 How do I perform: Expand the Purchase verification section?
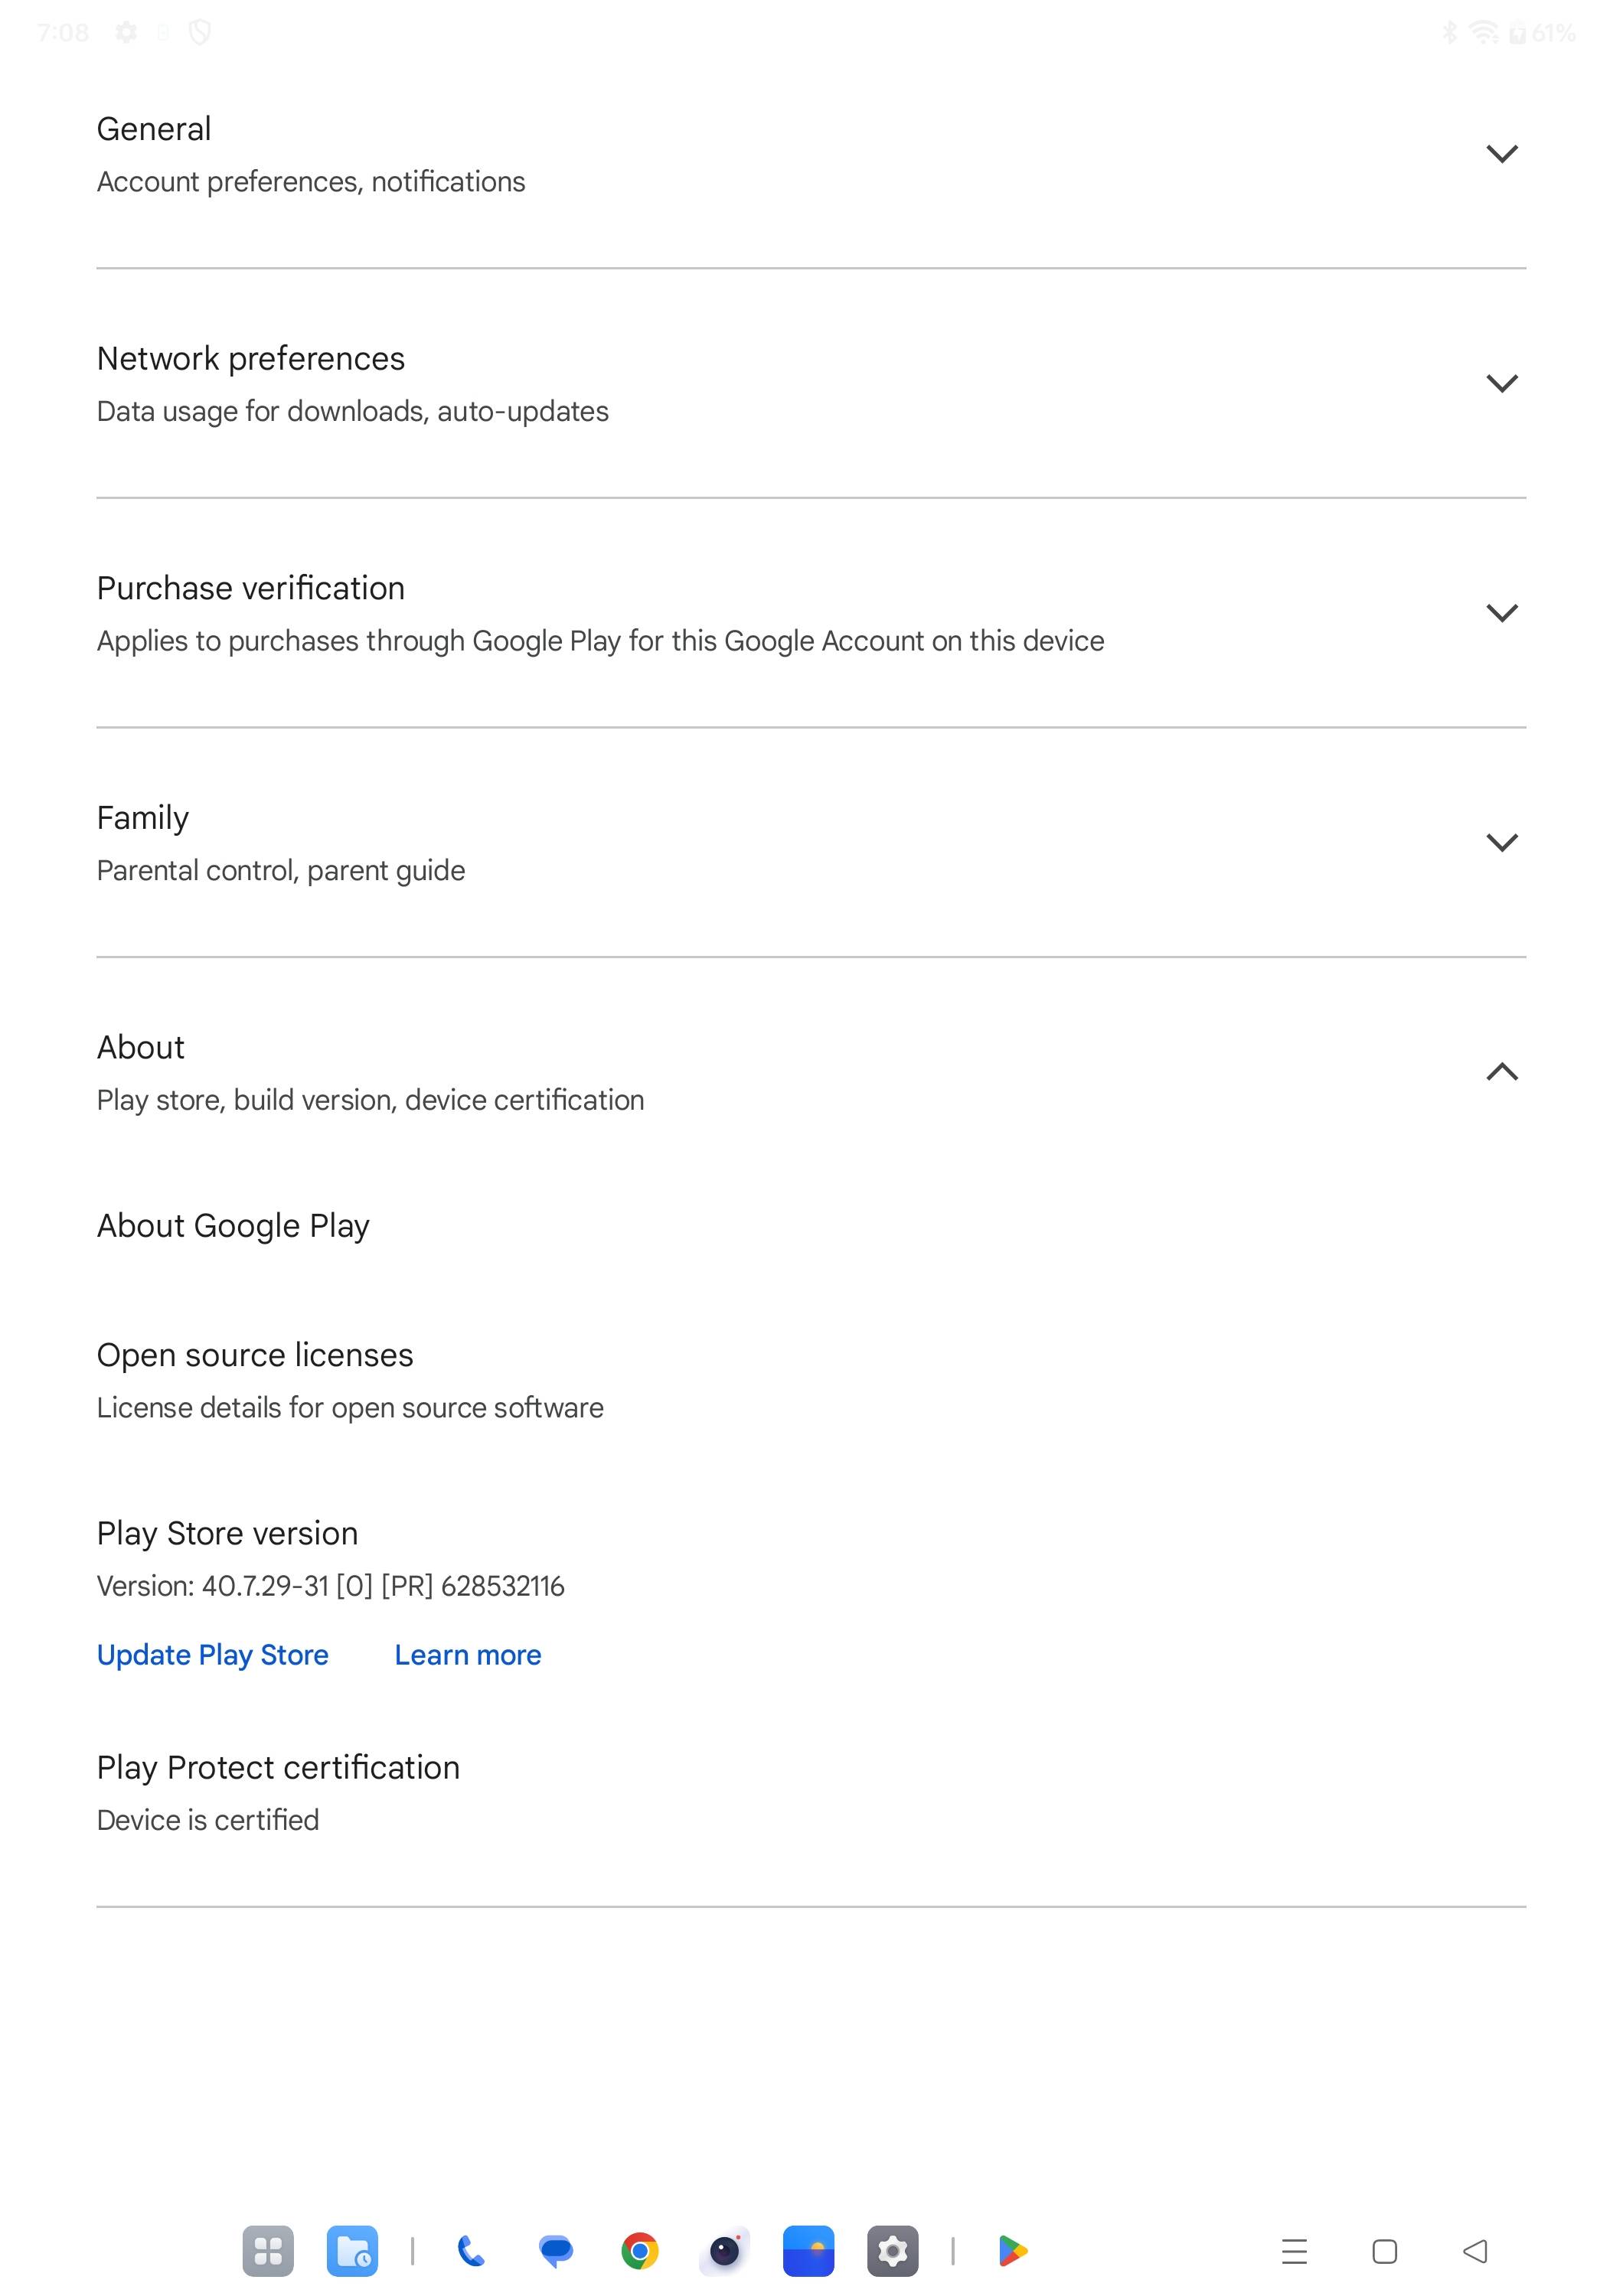coord(811,613)
